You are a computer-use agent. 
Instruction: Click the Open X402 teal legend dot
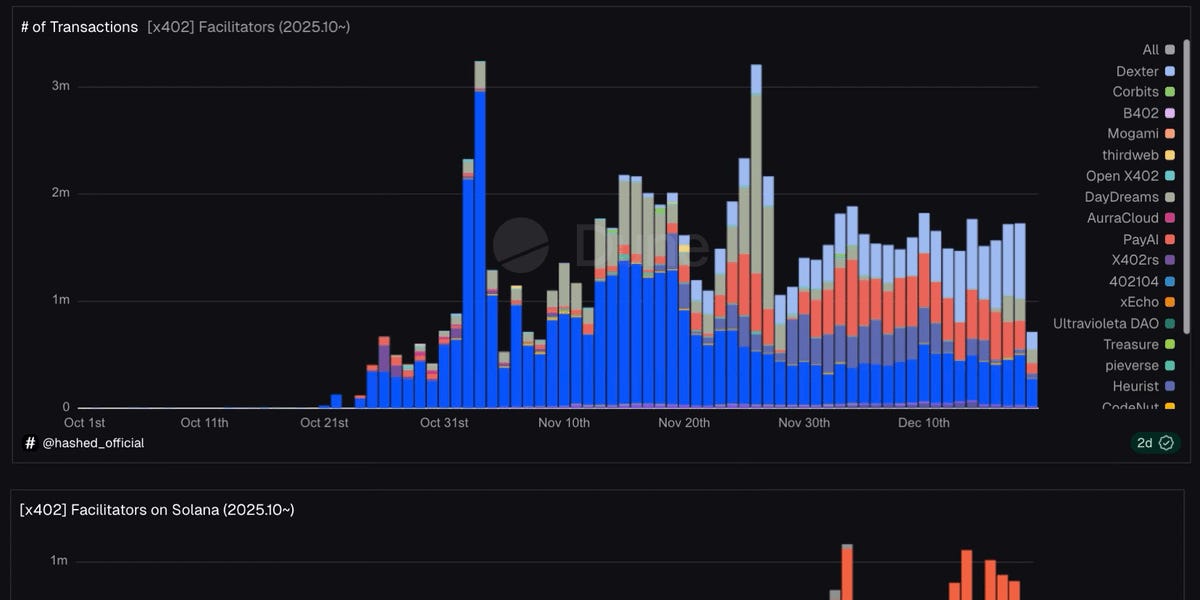coord(1170,176)
